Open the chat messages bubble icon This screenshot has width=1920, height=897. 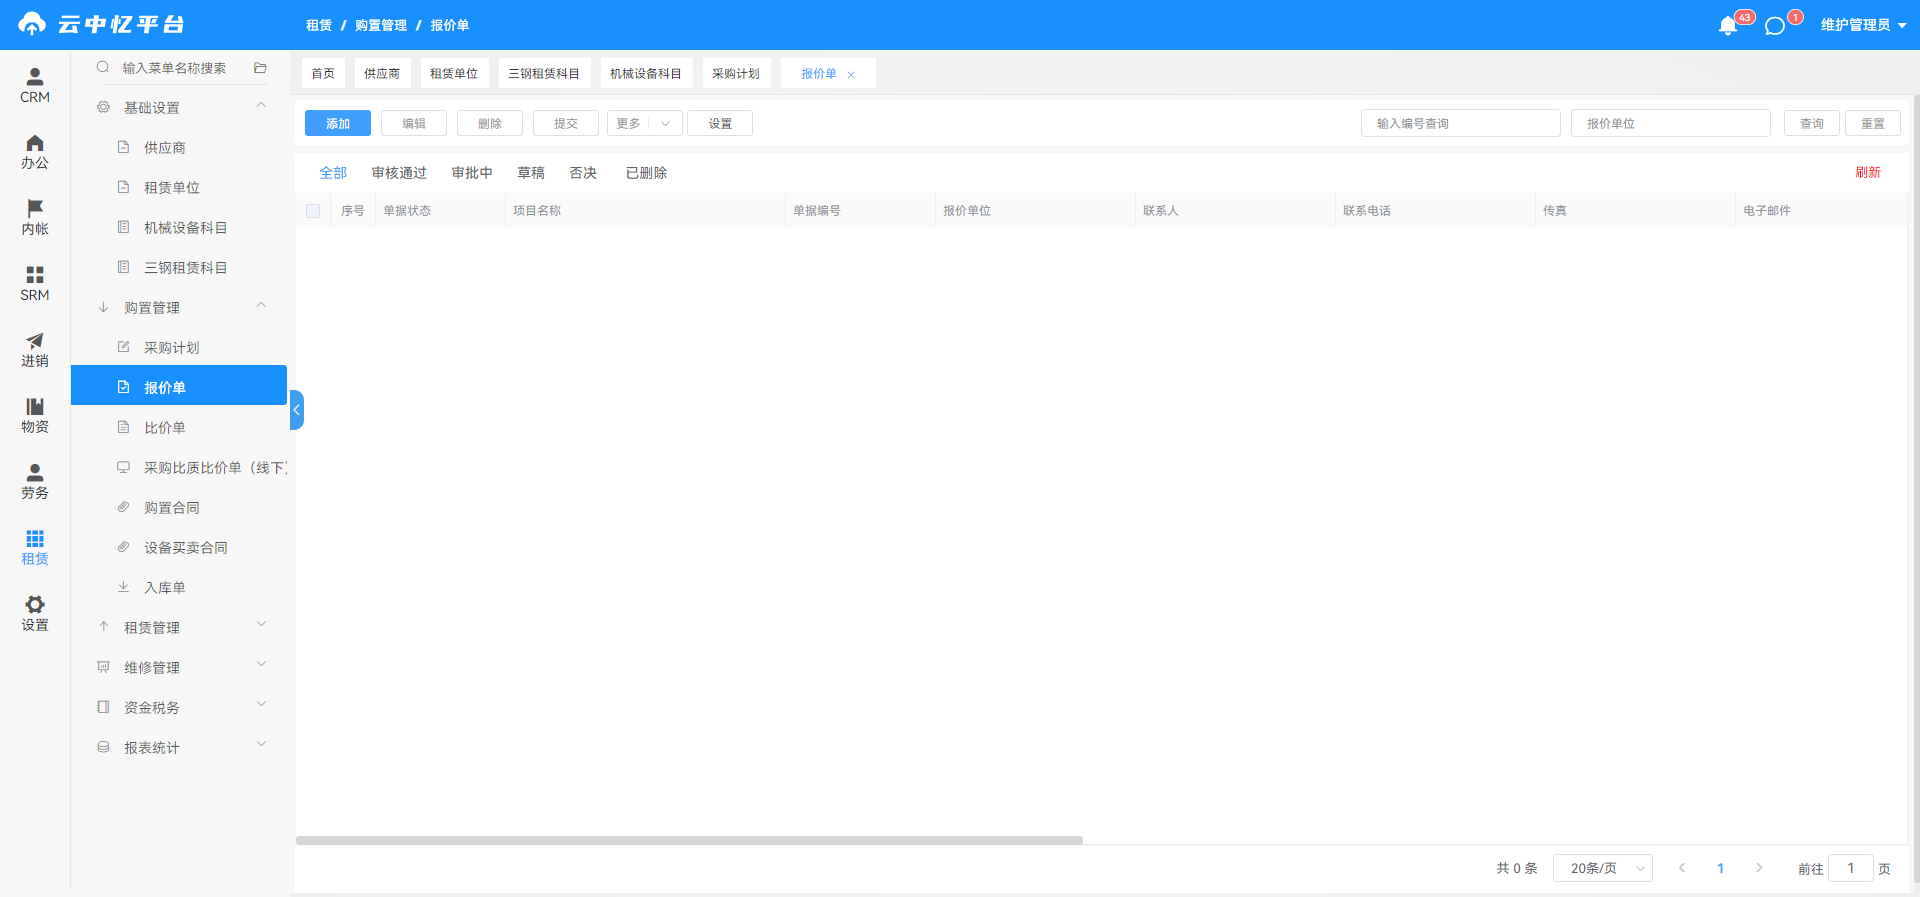pyautogui.click(x=1775, y=26)
